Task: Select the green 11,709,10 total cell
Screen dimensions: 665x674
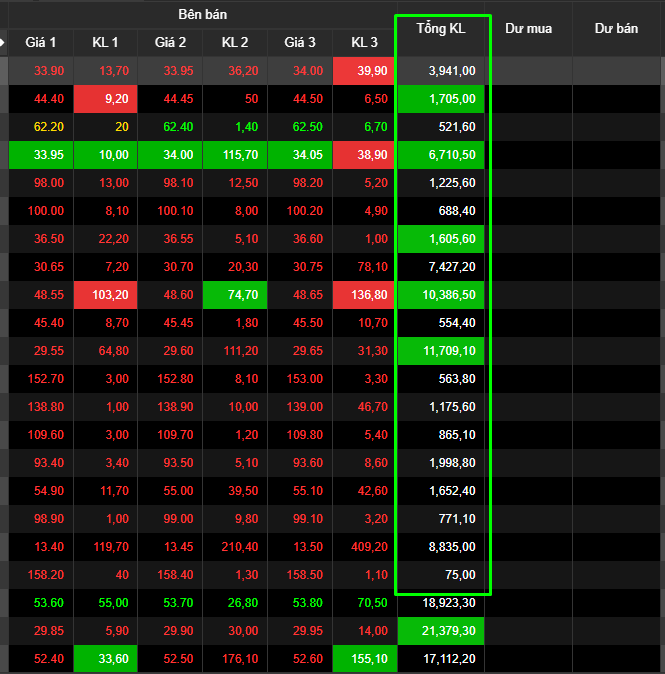Action: [441, 352]
